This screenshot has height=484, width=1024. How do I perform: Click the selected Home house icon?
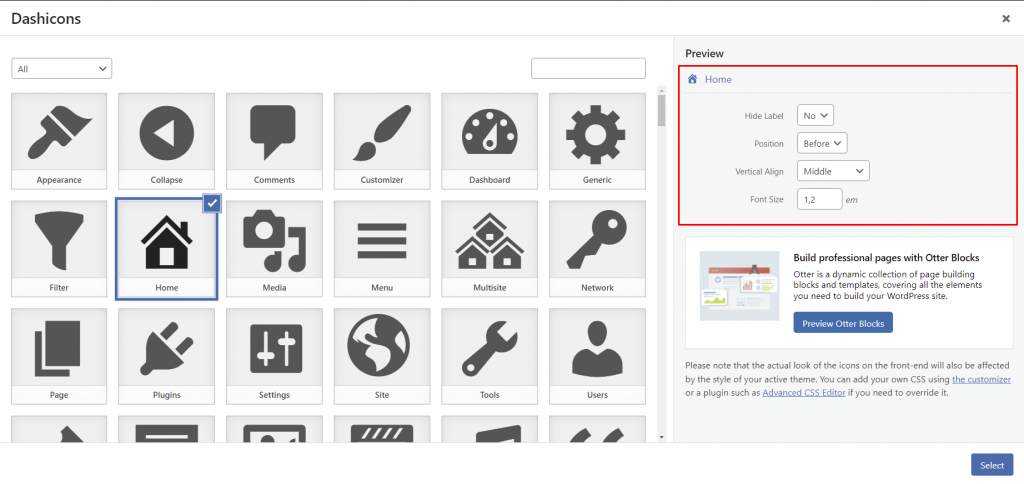(167, 248)
